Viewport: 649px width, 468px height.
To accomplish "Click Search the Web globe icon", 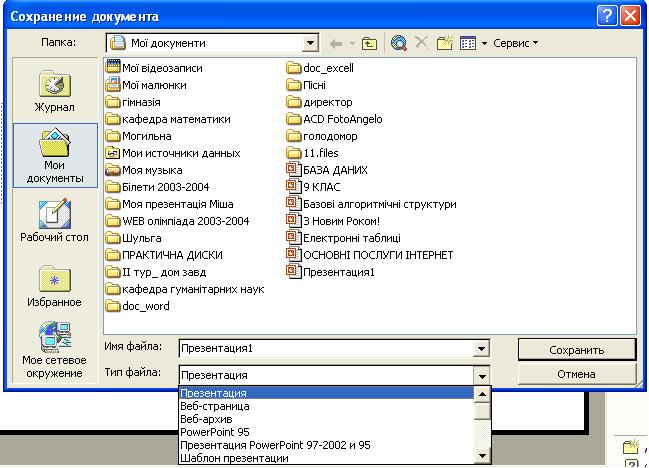I will pos(399,43).
